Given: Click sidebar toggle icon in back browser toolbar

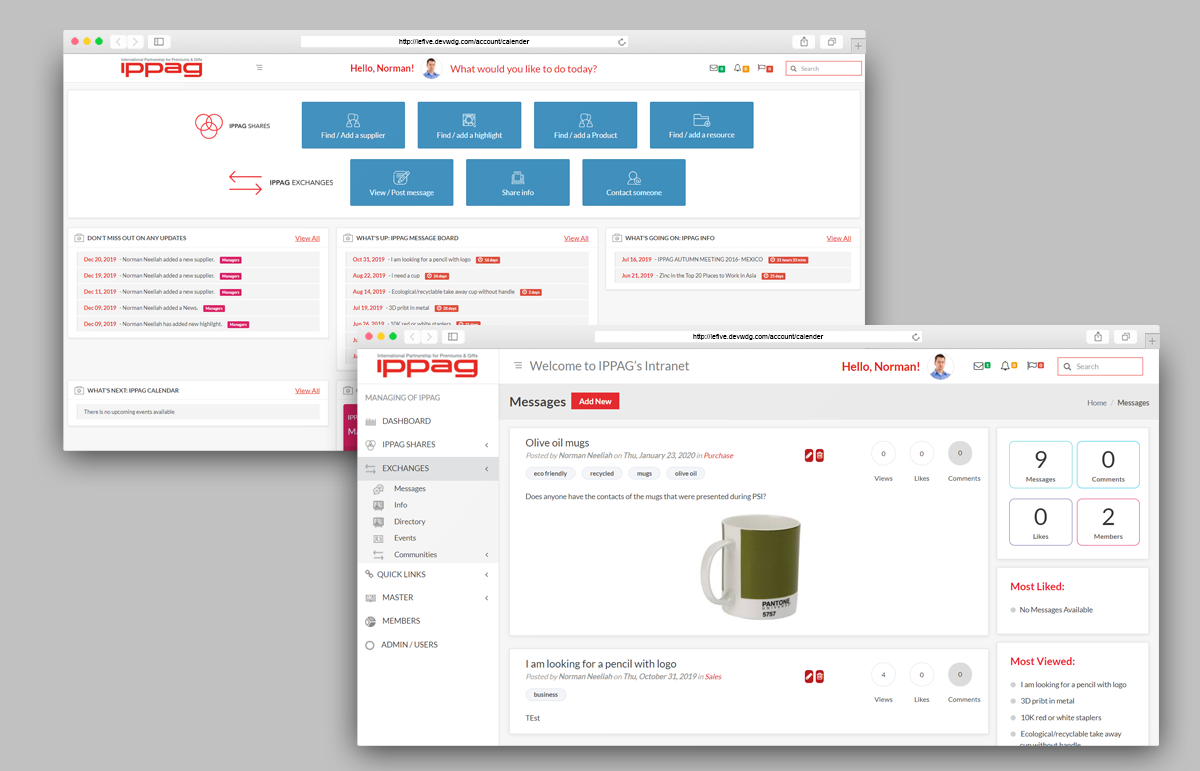Looking at the screenshot, I should [159, 42].
